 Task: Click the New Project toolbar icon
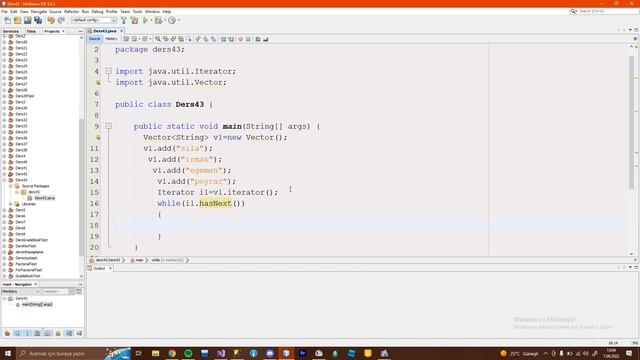[x=17, y=20]
